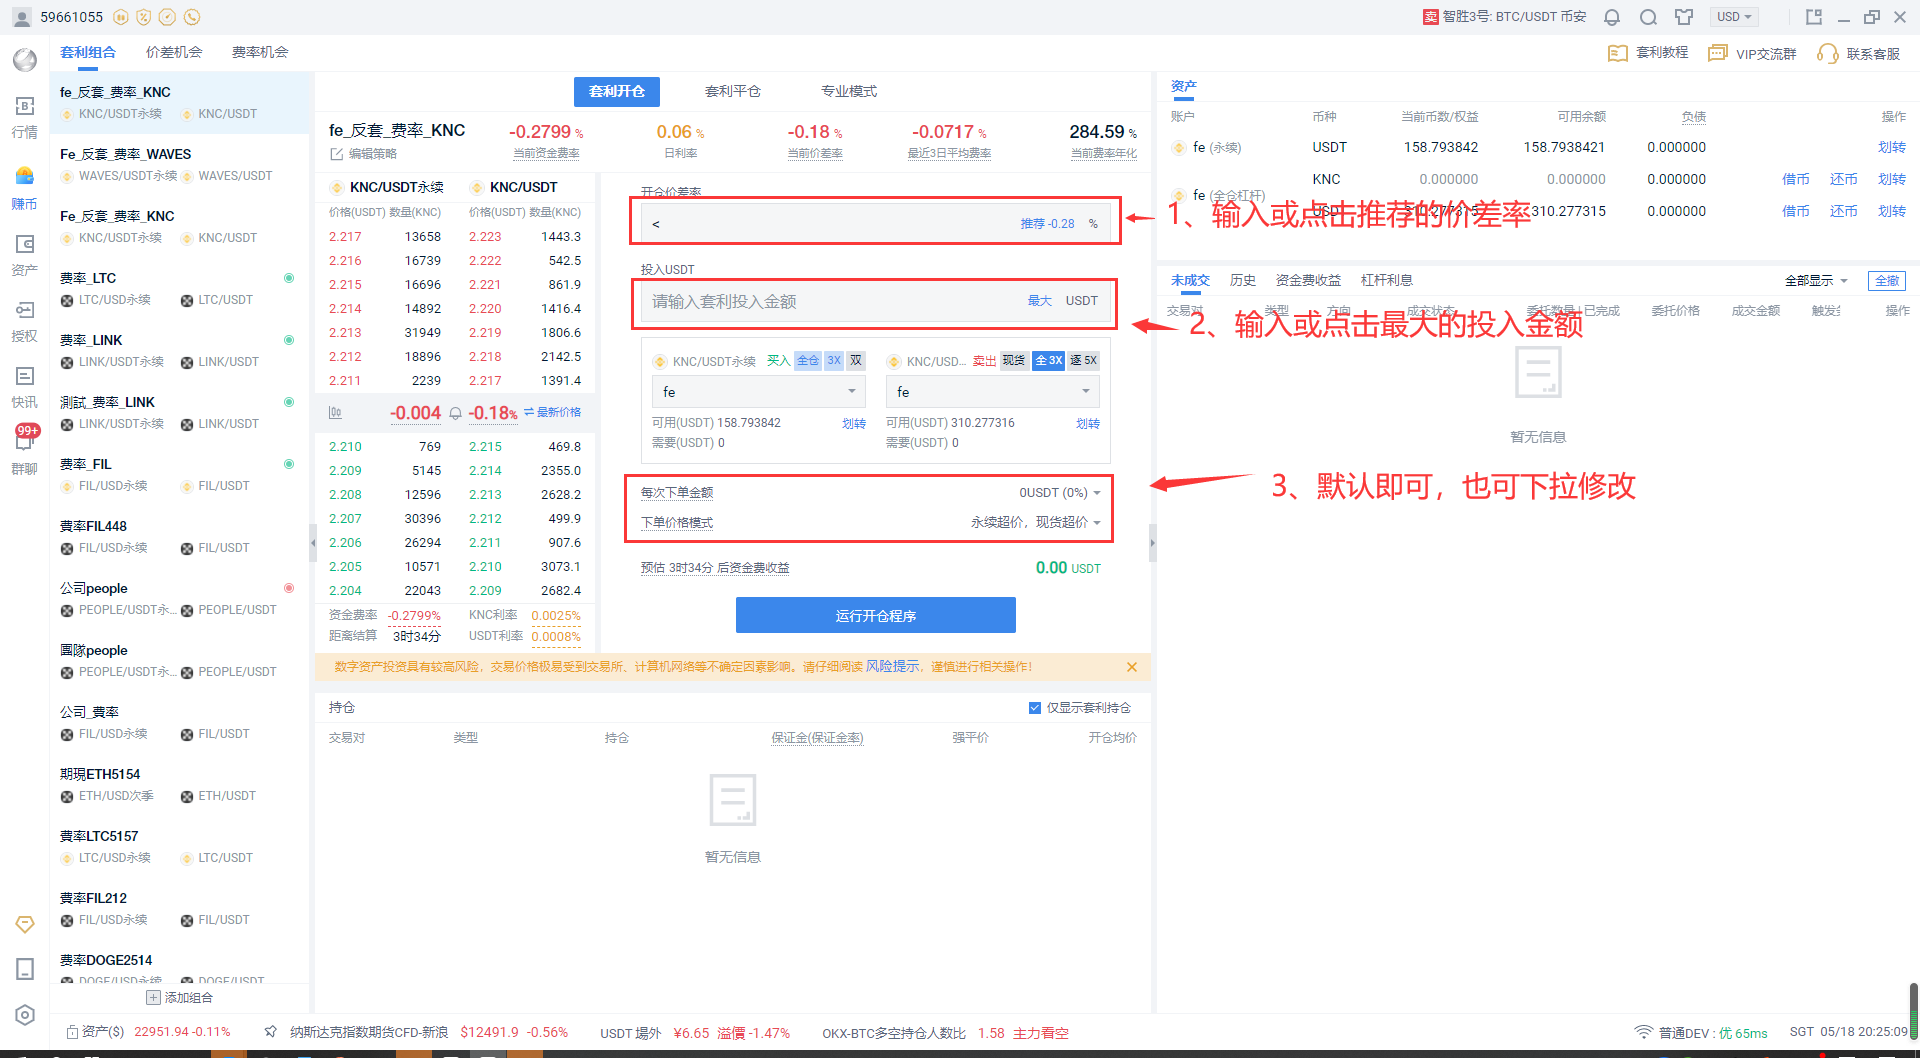This screenshot has width=1920, height=1058.
Task: Click left collapse handle of the strategy list
Action: coord(313,544)
